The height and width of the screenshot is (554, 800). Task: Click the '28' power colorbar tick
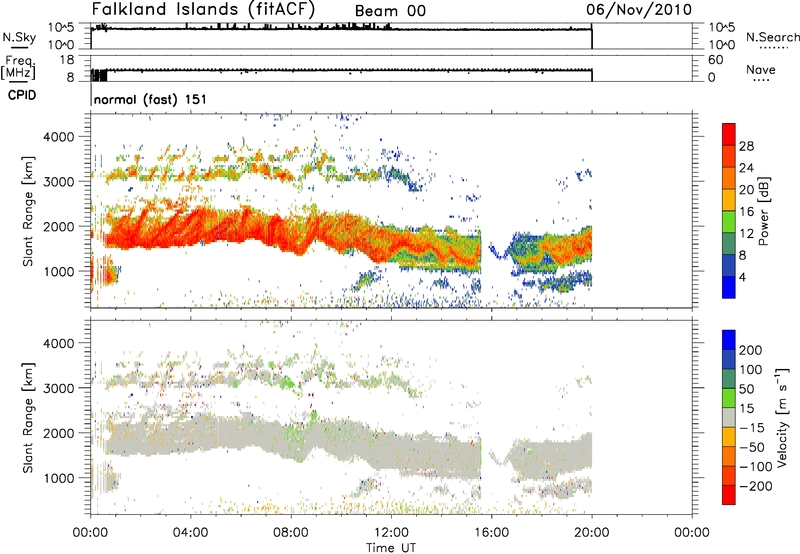pos(746,146)
